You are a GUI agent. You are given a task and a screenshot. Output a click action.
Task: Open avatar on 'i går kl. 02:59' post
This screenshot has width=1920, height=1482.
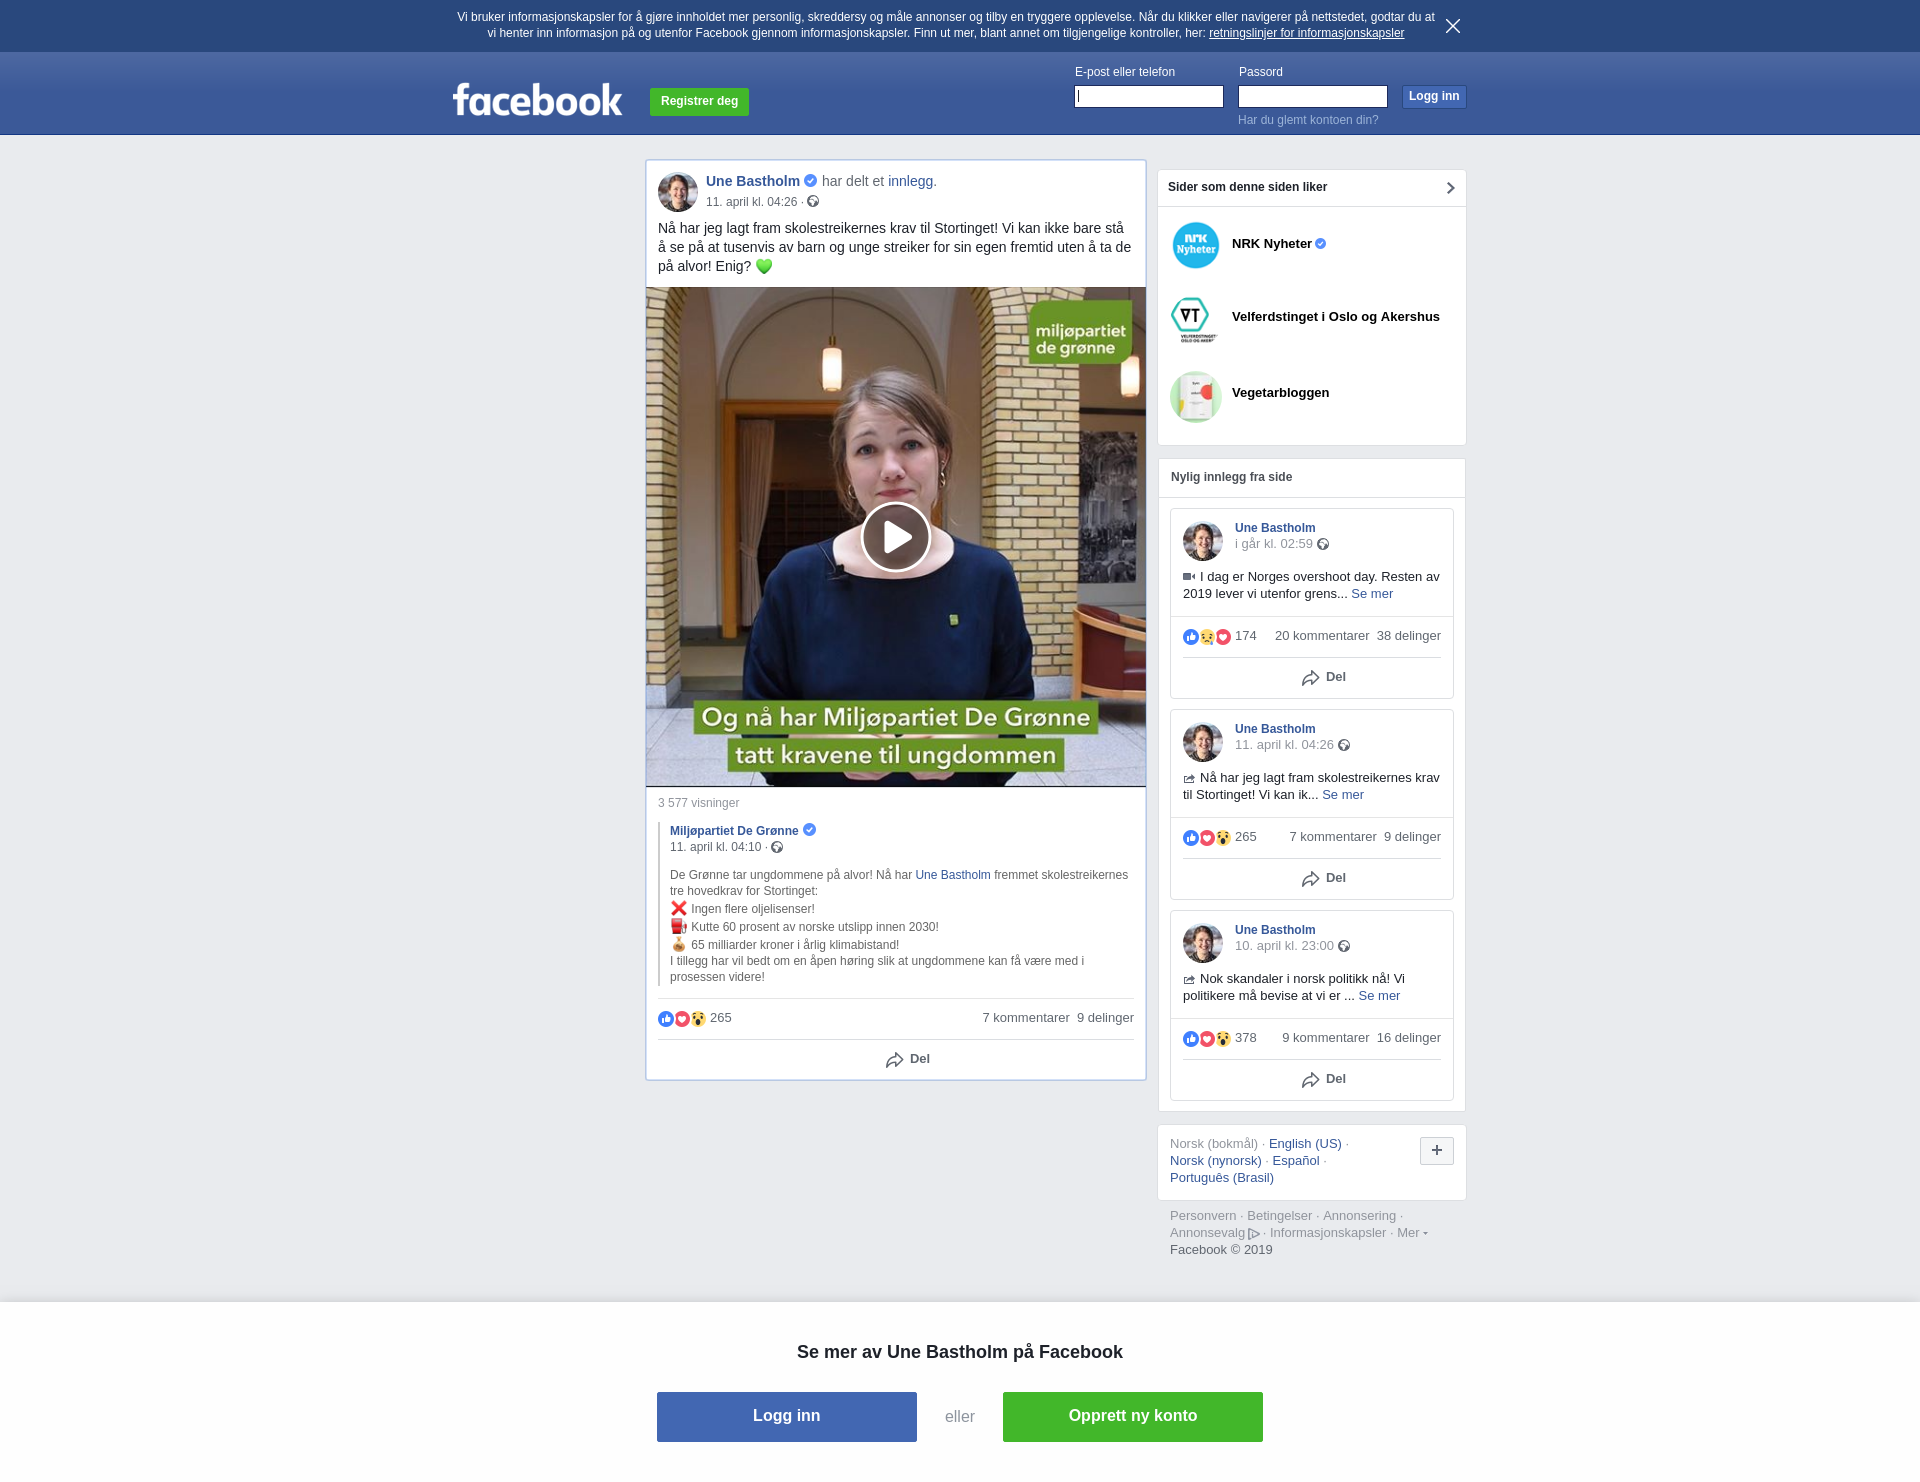click(x=1203, y=541)
